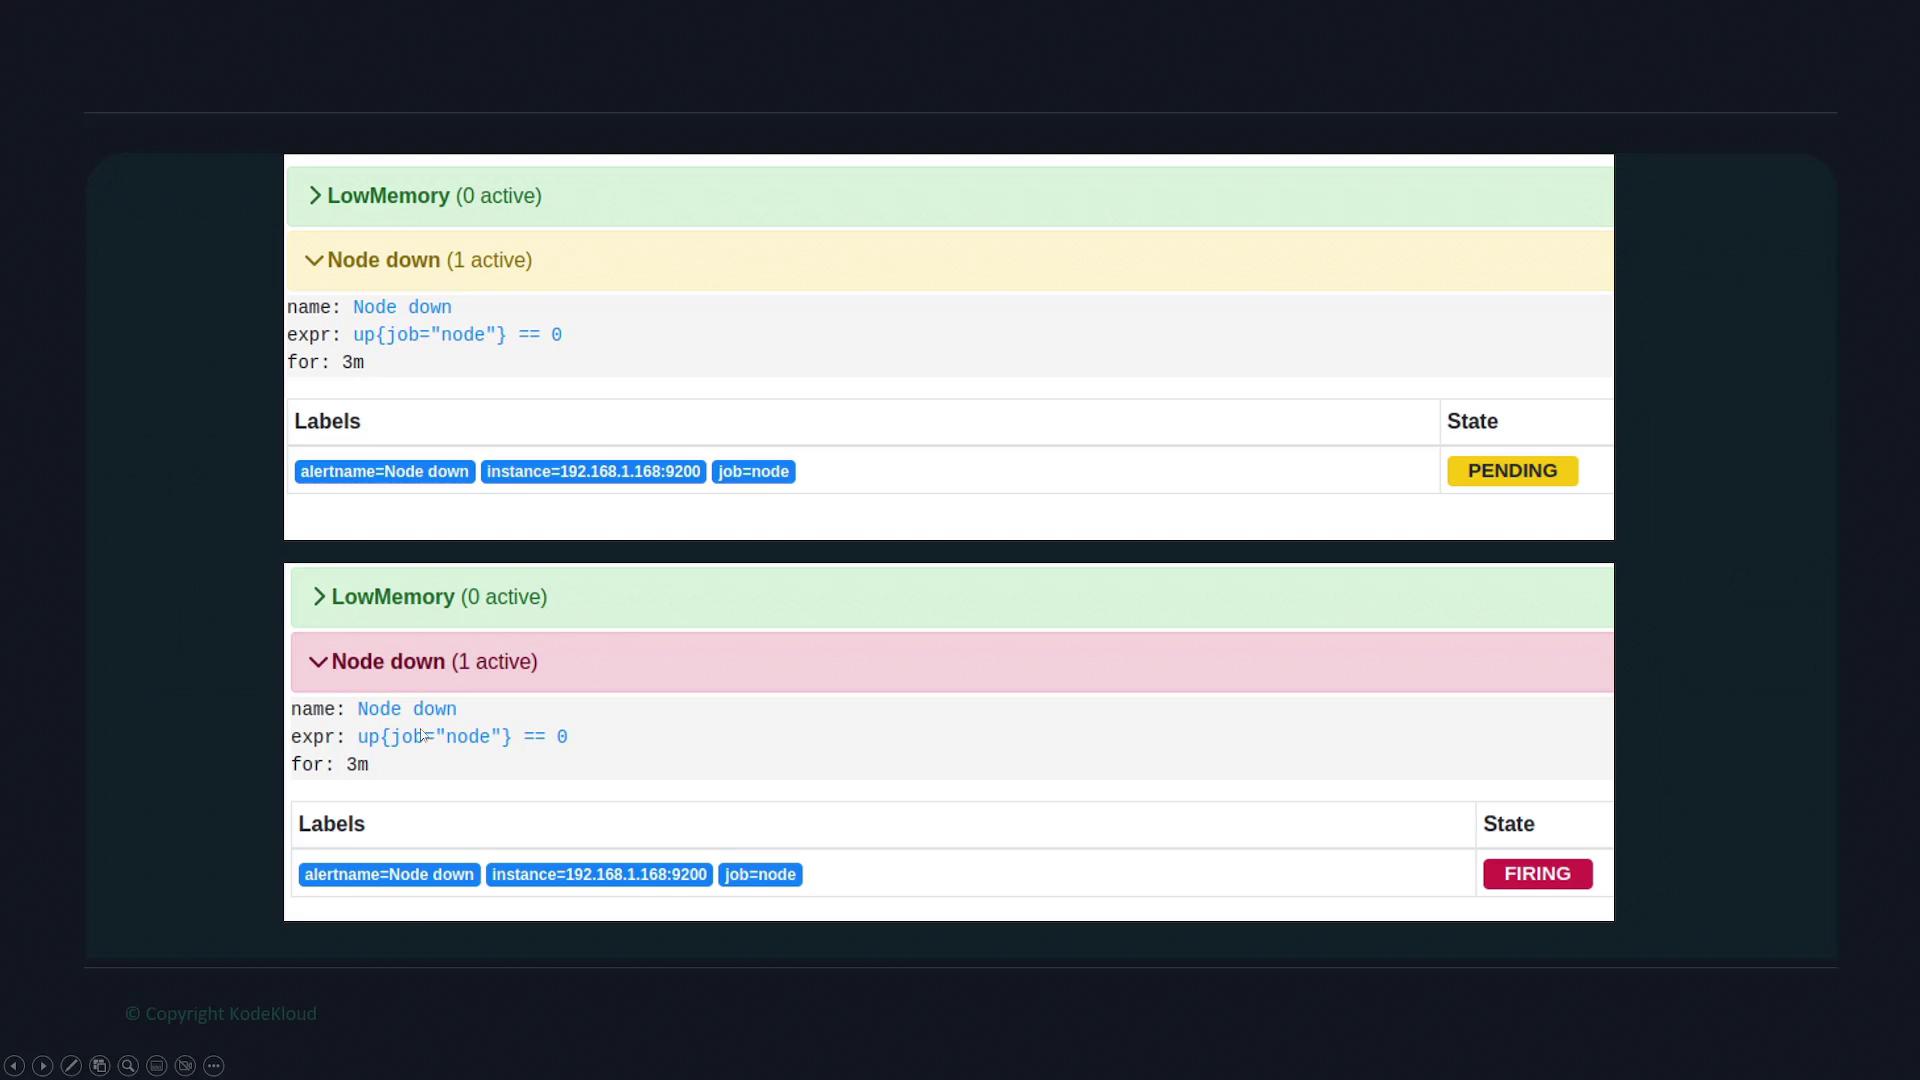Show all slides grid view

click(x=99, y=1066)
